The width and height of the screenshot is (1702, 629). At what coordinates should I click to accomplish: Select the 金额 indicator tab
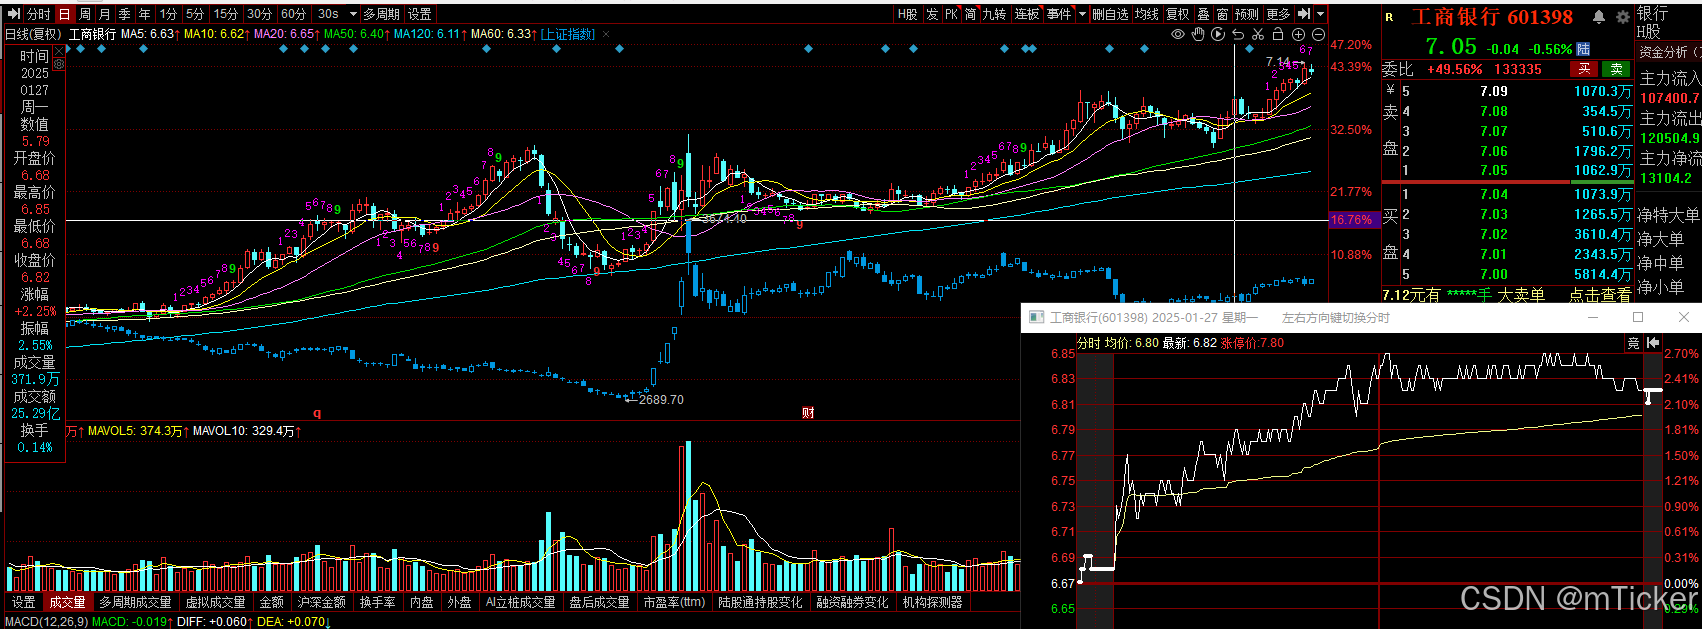(272, 602)
